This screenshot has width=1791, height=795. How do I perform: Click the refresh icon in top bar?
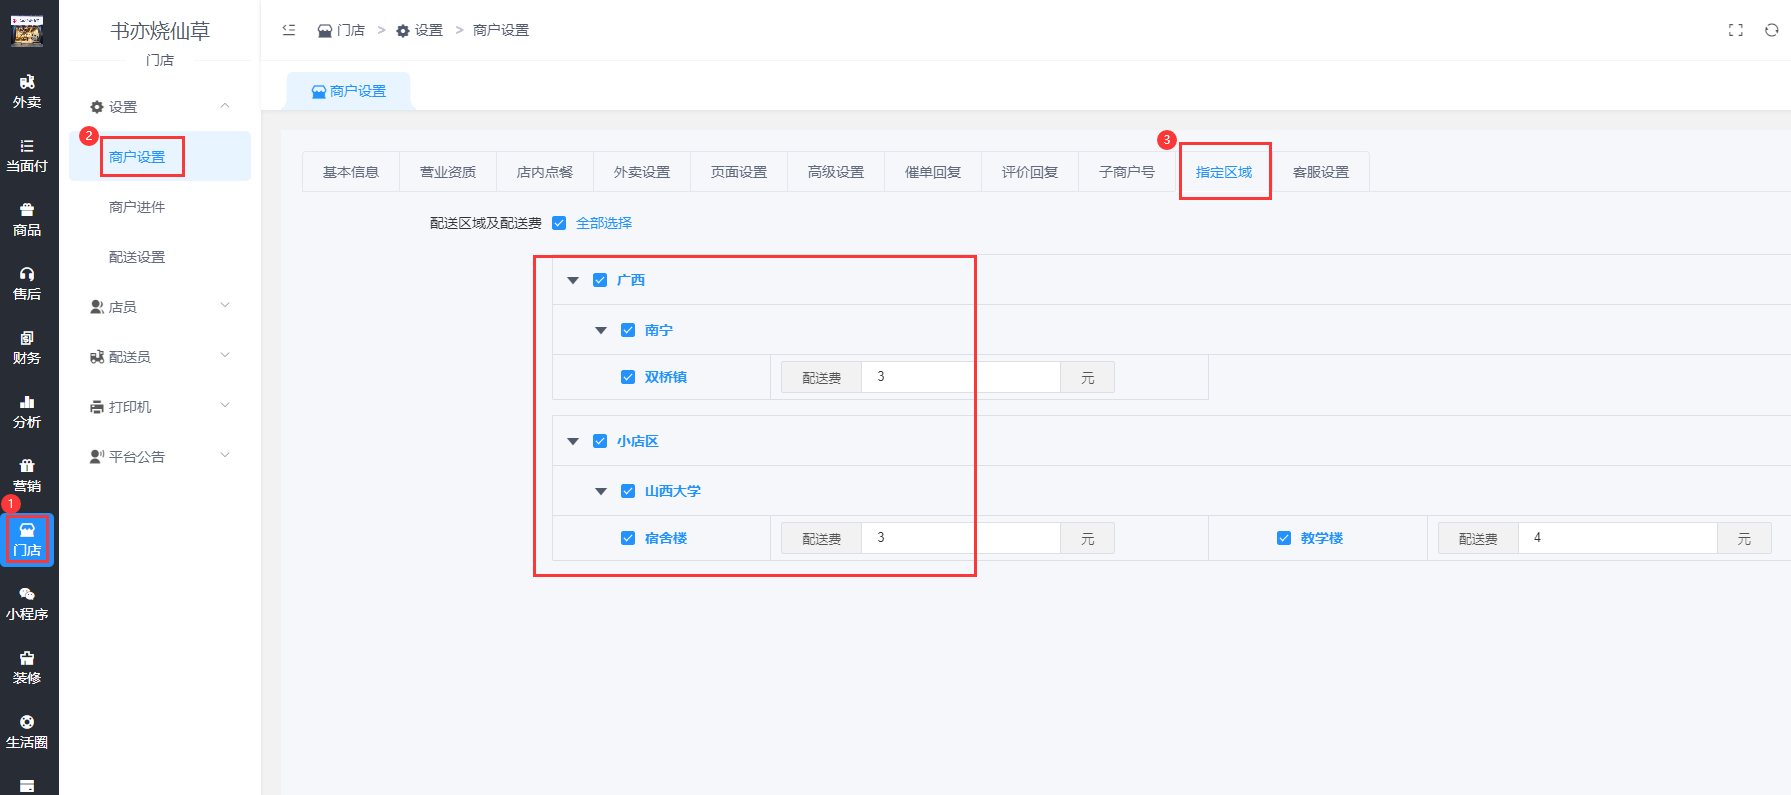coord(1771,30)
